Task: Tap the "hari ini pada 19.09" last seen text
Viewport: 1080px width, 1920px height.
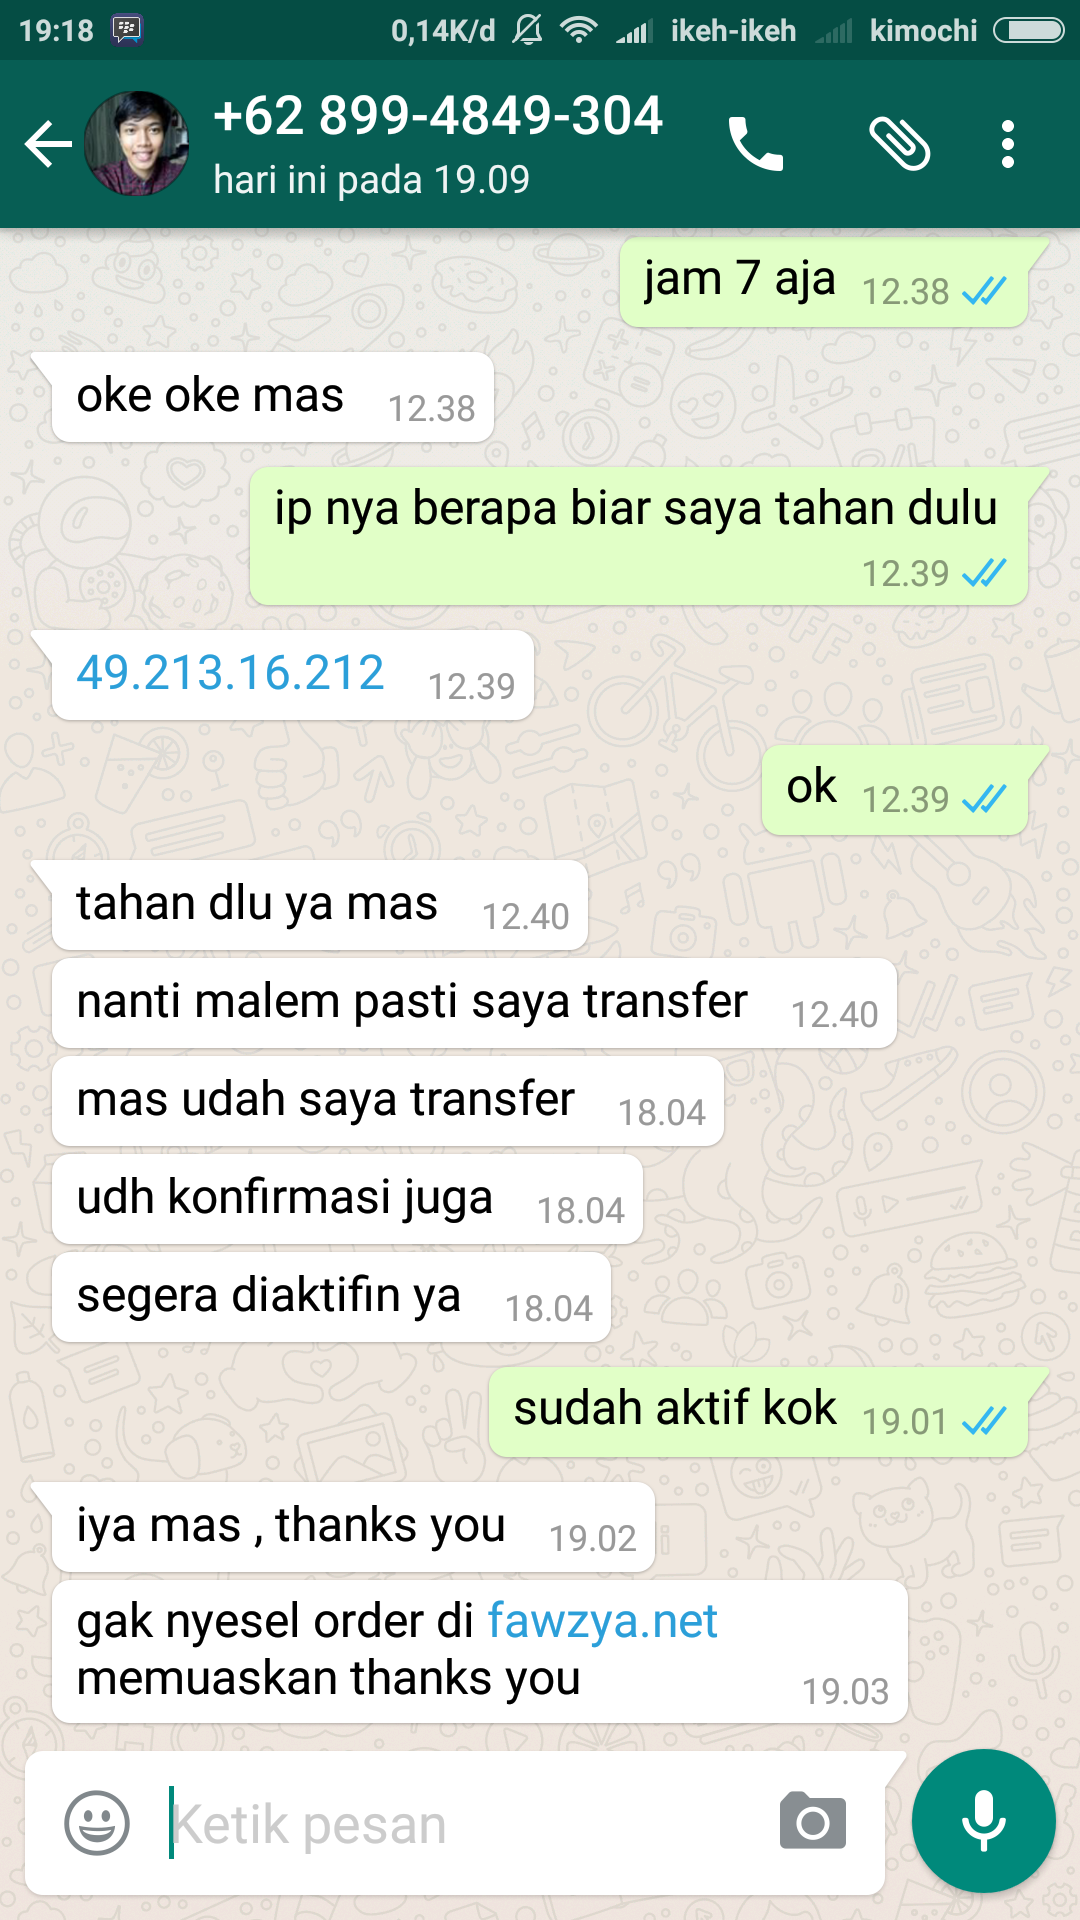Action: (x=371, y=180)
